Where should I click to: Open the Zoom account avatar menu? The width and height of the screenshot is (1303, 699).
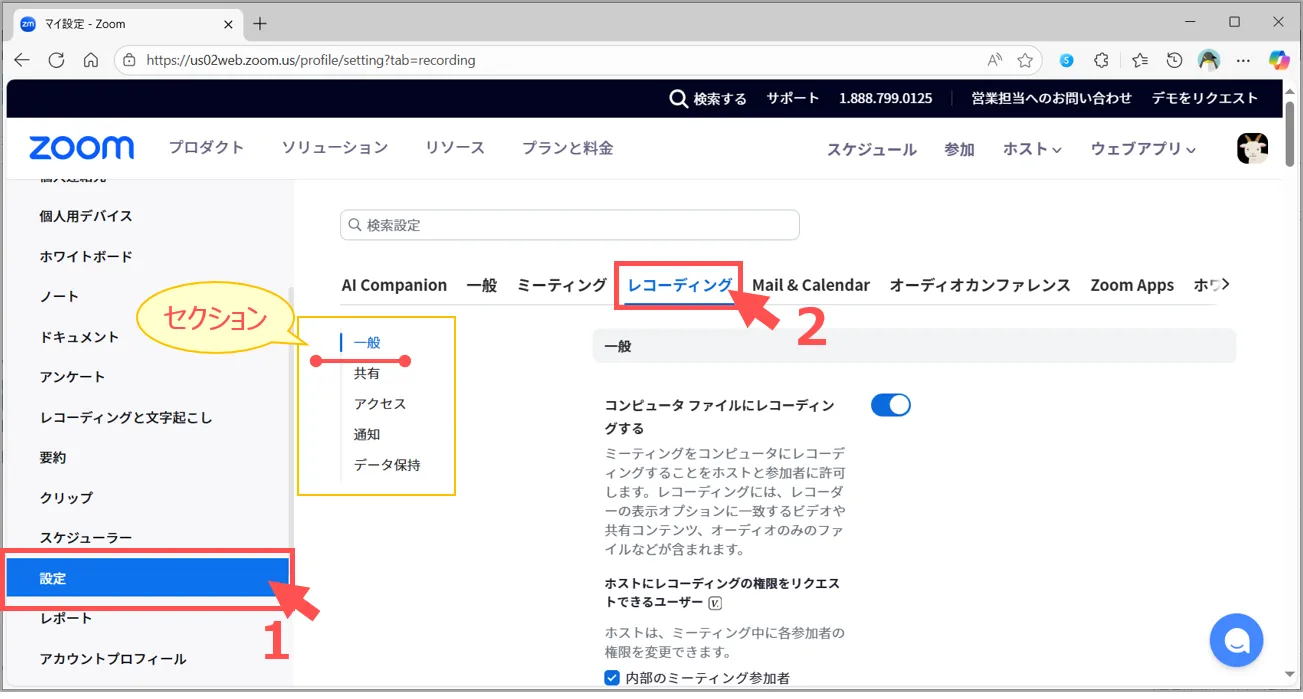point(1252,149)
